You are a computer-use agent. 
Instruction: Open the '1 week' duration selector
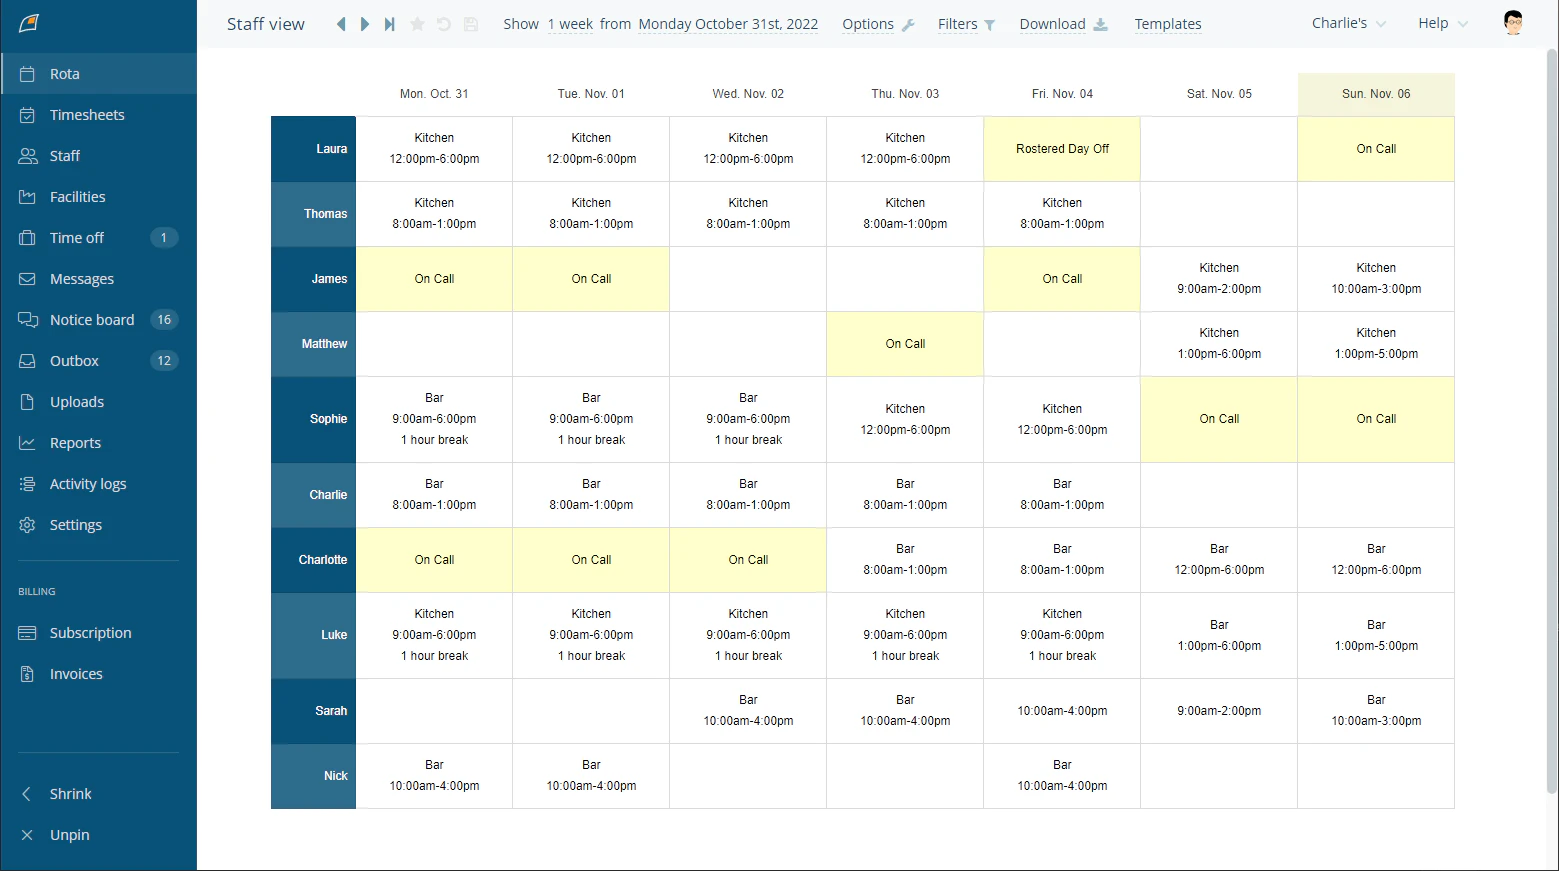(x=570, y=23)
